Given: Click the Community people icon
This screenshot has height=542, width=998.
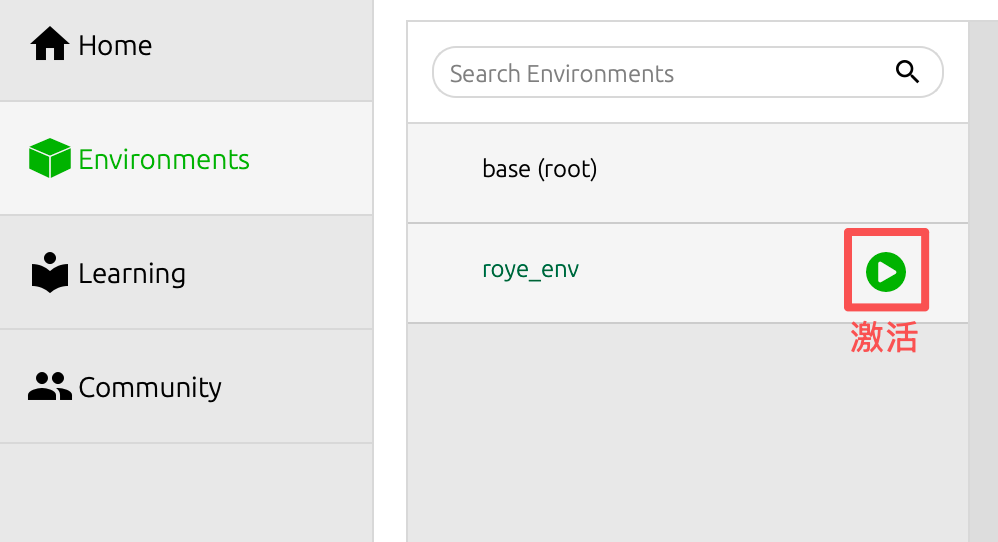Looking at the screenshot, I should [49, 387].
